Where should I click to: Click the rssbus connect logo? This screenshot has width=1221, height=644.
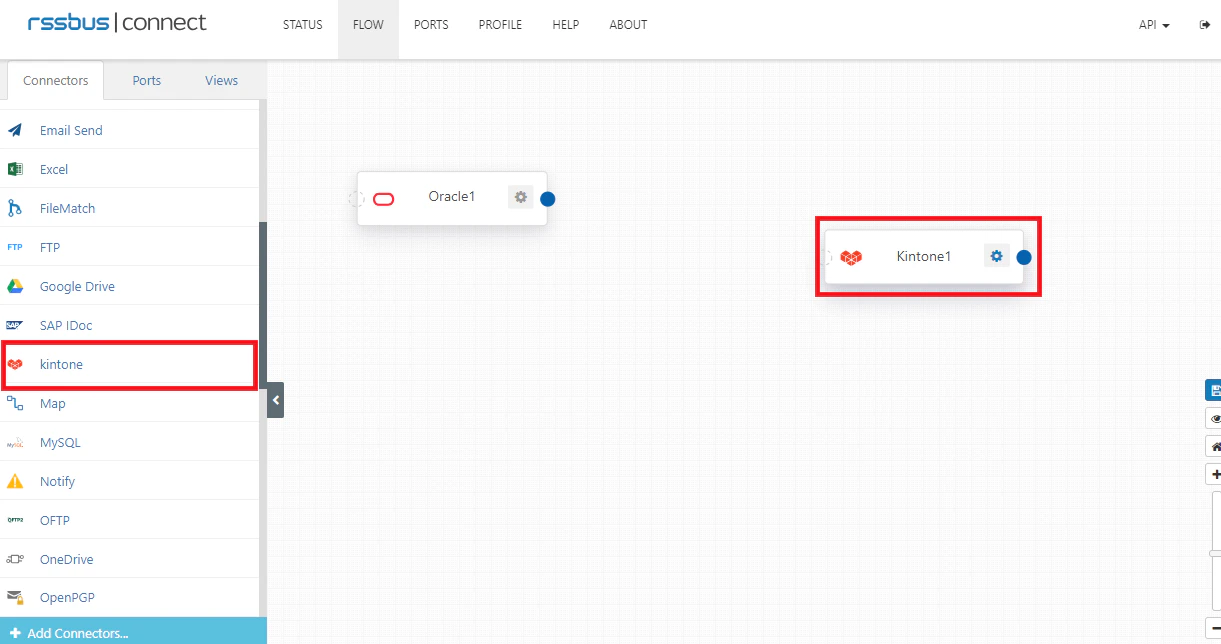pos(117,22)
